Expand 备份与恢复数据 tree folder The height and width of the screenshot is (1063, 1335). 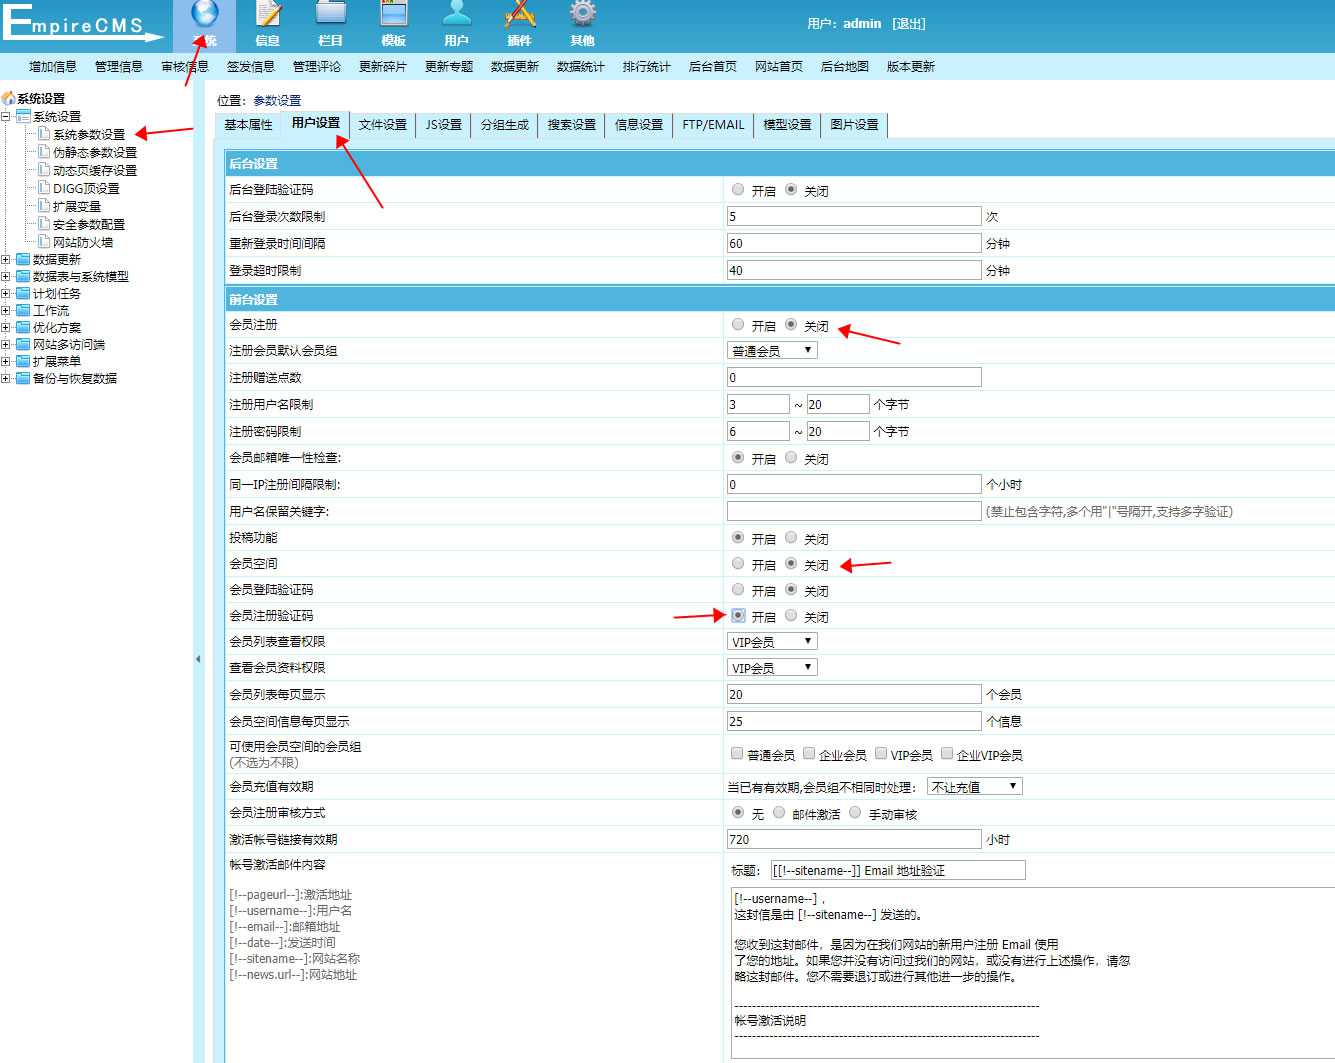pos(6,379)
